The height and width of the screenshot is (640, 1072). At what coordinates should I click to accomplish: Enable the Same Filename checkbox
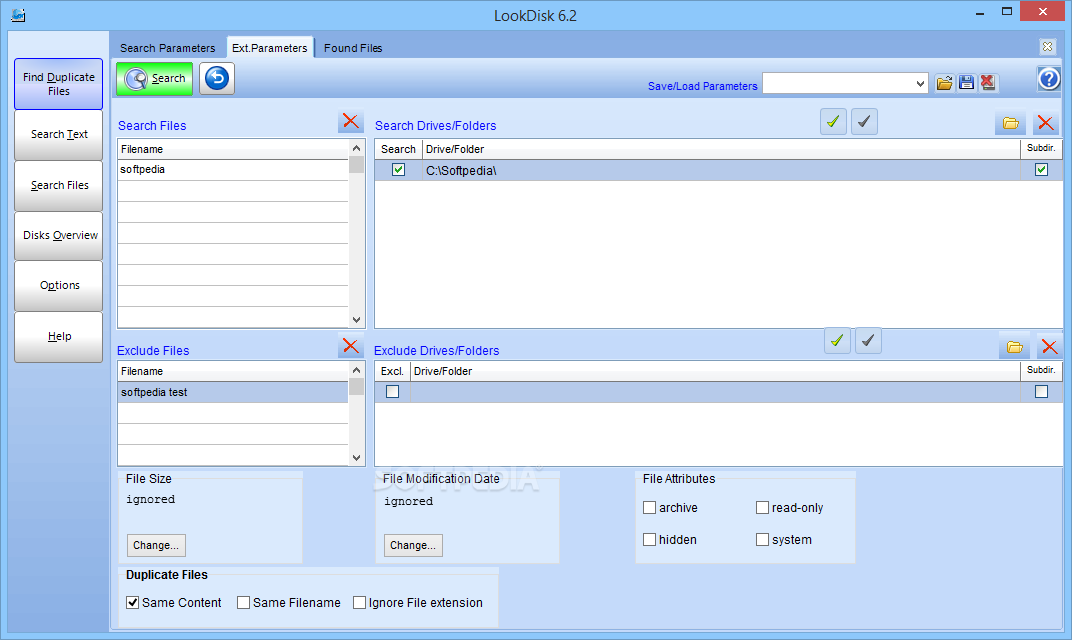244,603
